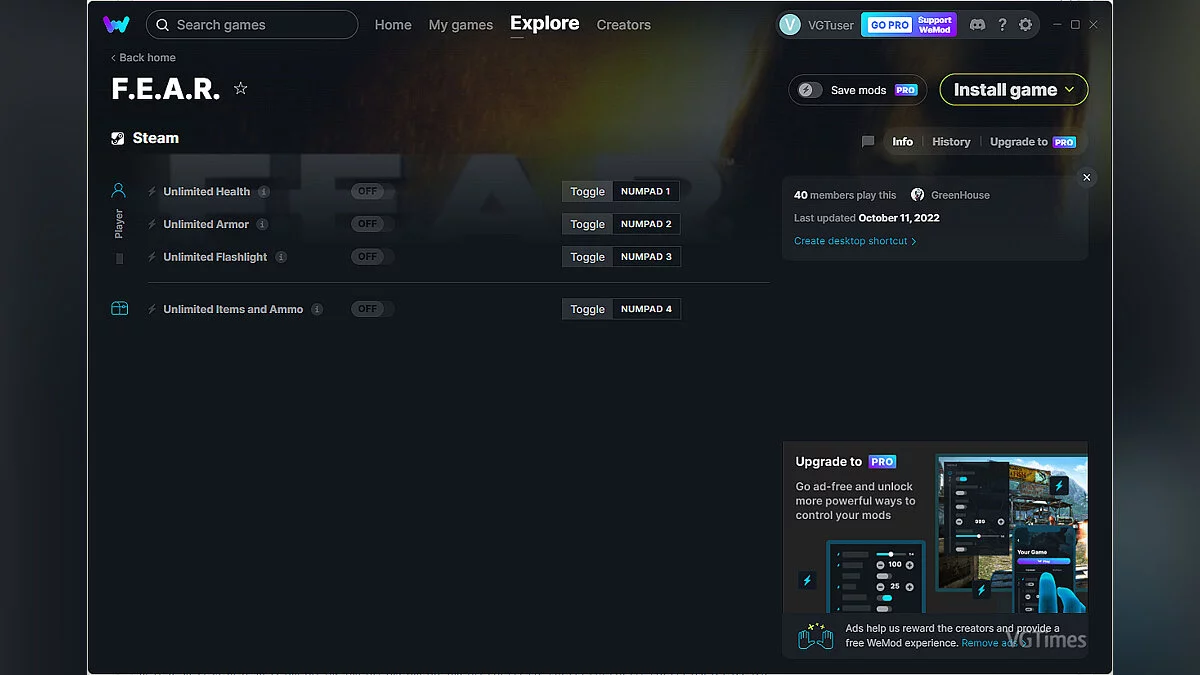
Task: Go to the Home tab
Action: (x=393, y=25)
